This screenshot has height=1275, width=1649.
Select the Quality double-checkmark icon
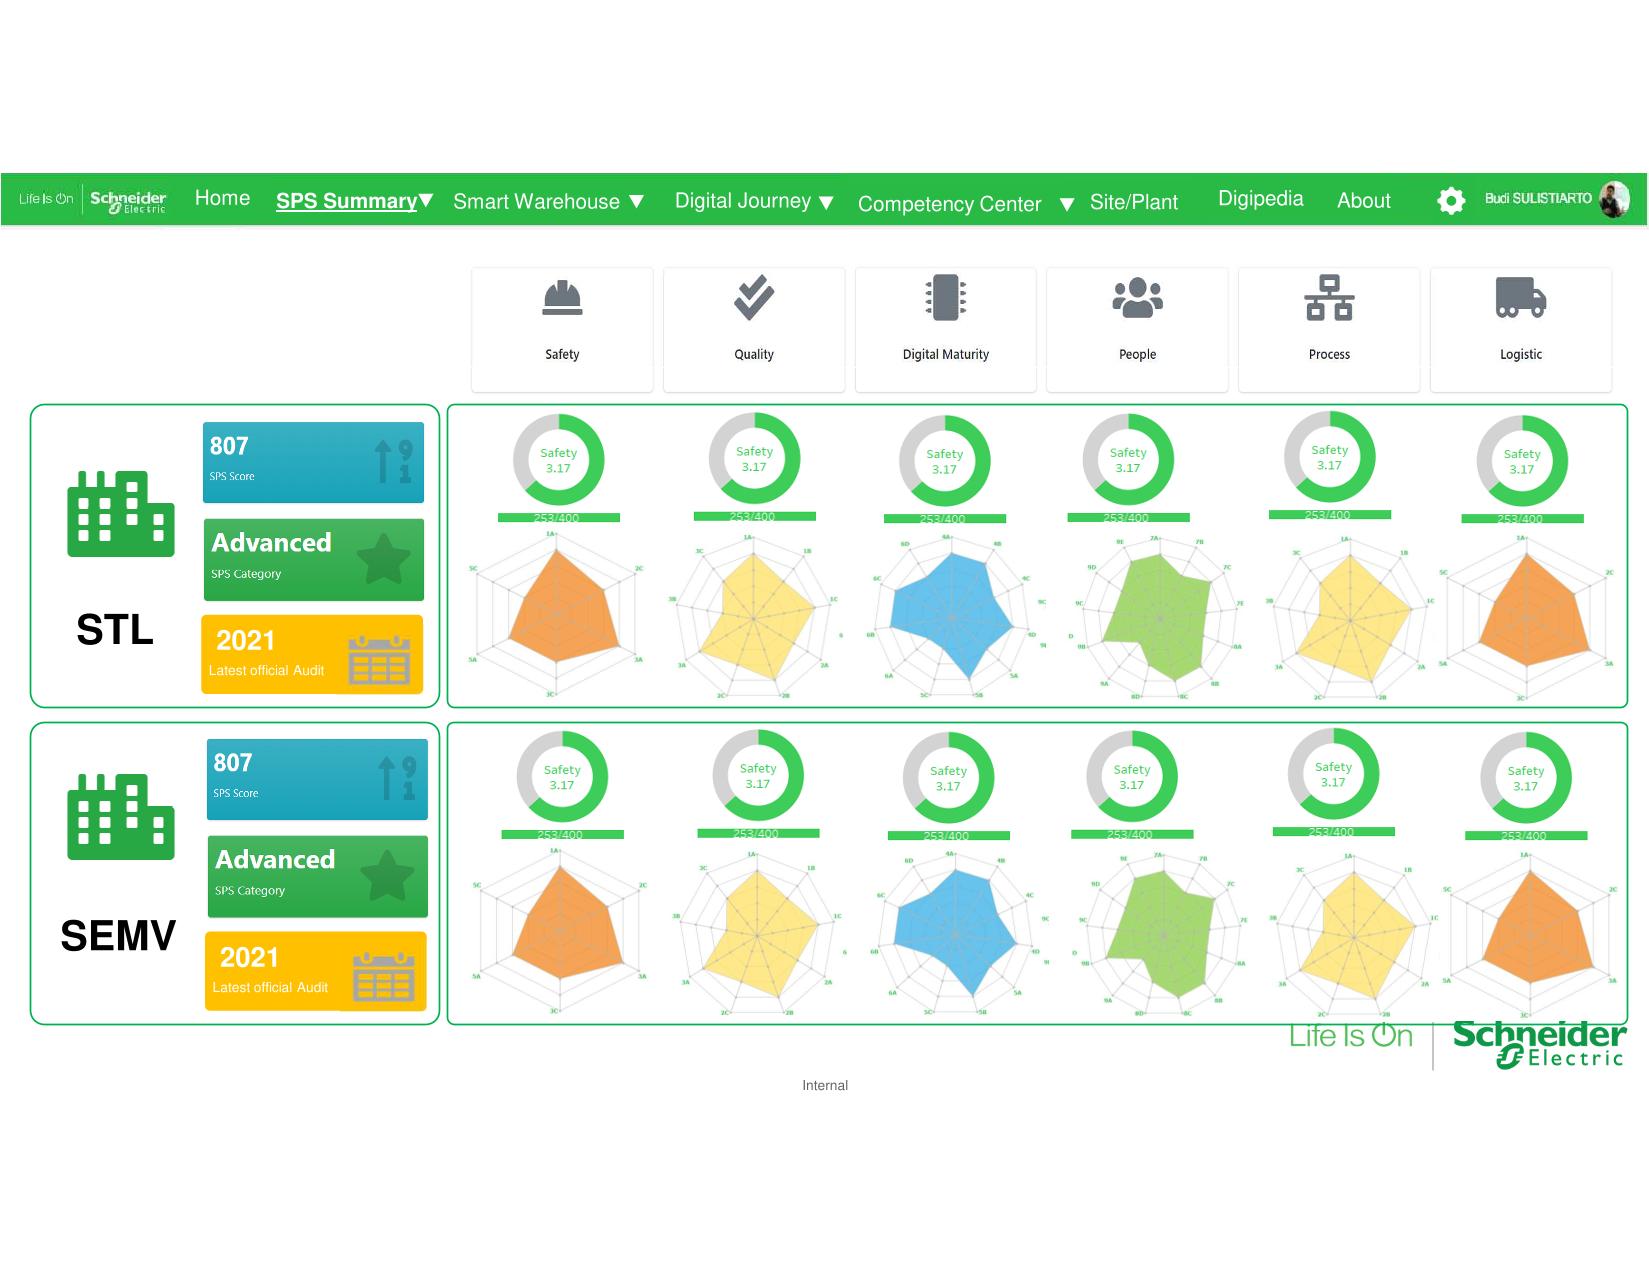(754, 298)
